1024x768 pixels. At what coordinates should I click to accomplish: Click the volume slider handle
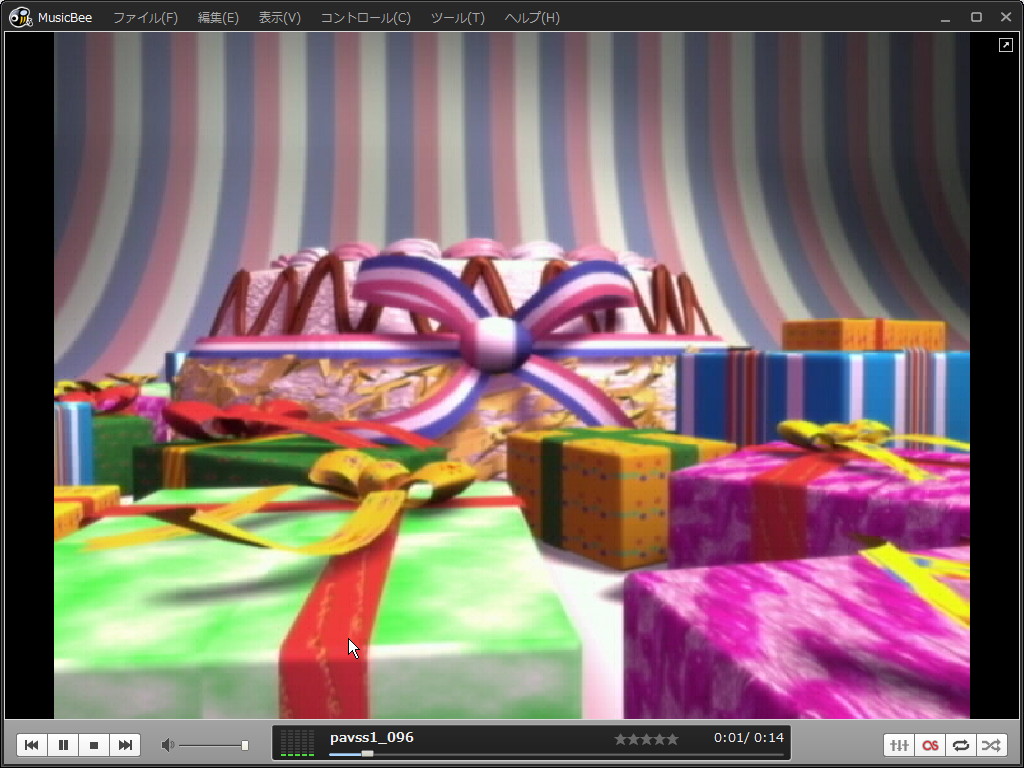(x=245, y=745)
